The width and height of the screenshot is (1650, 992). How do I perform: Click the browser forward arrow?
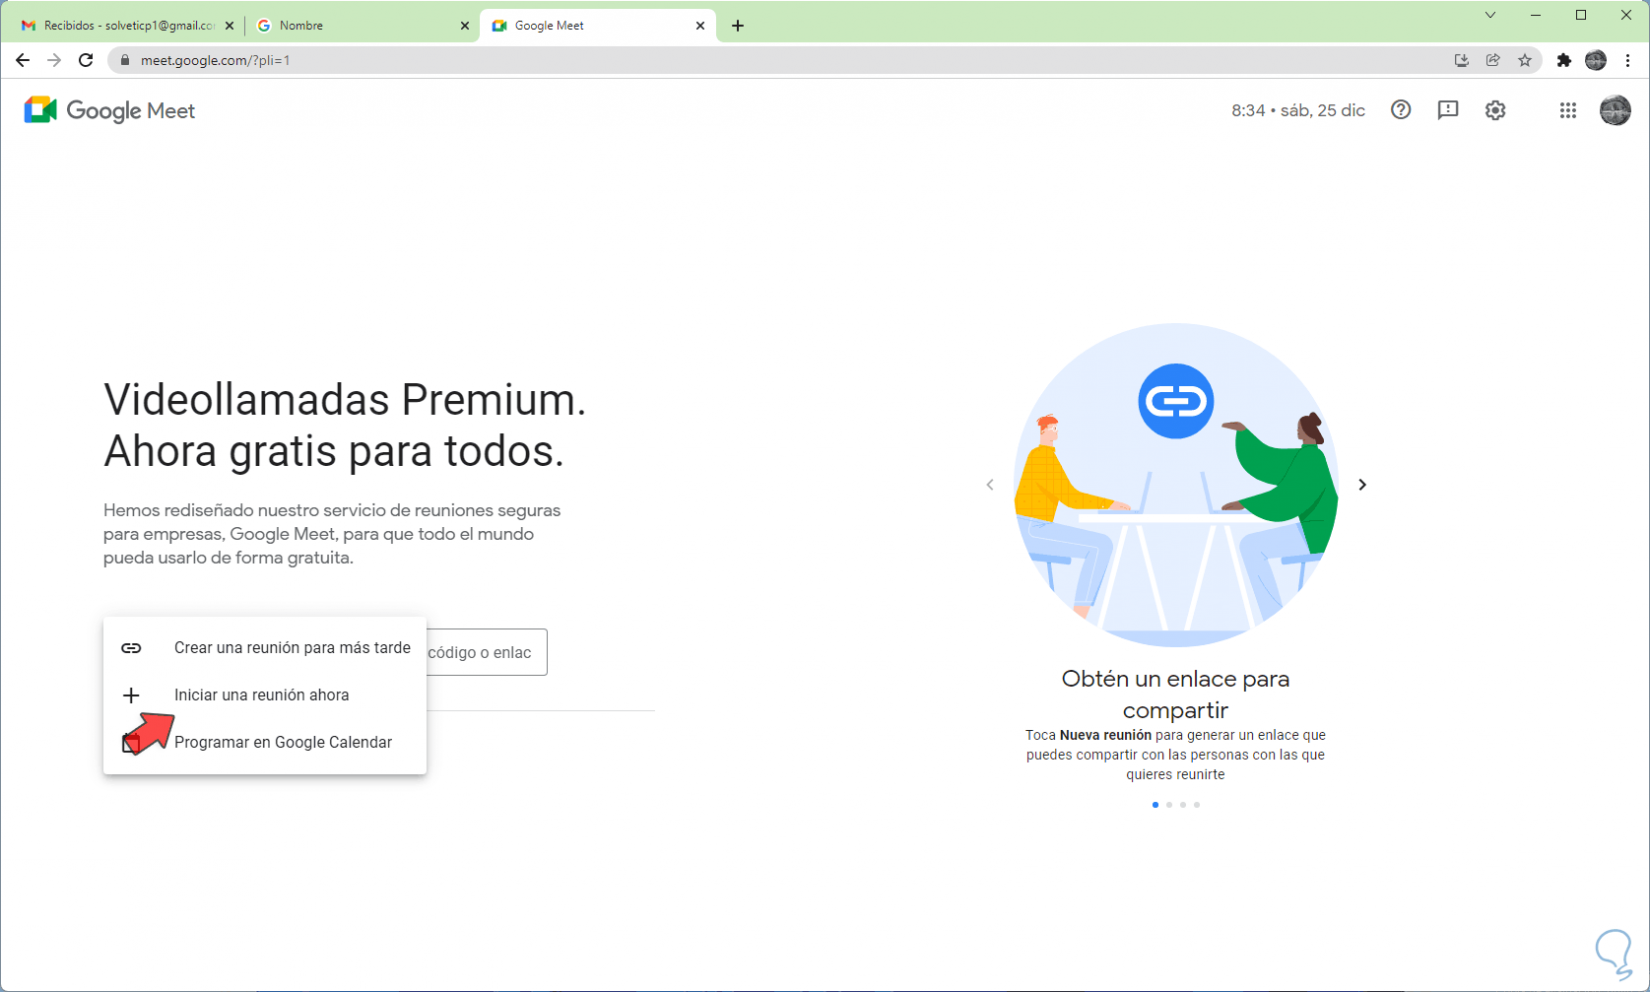(x=54, y=60)
